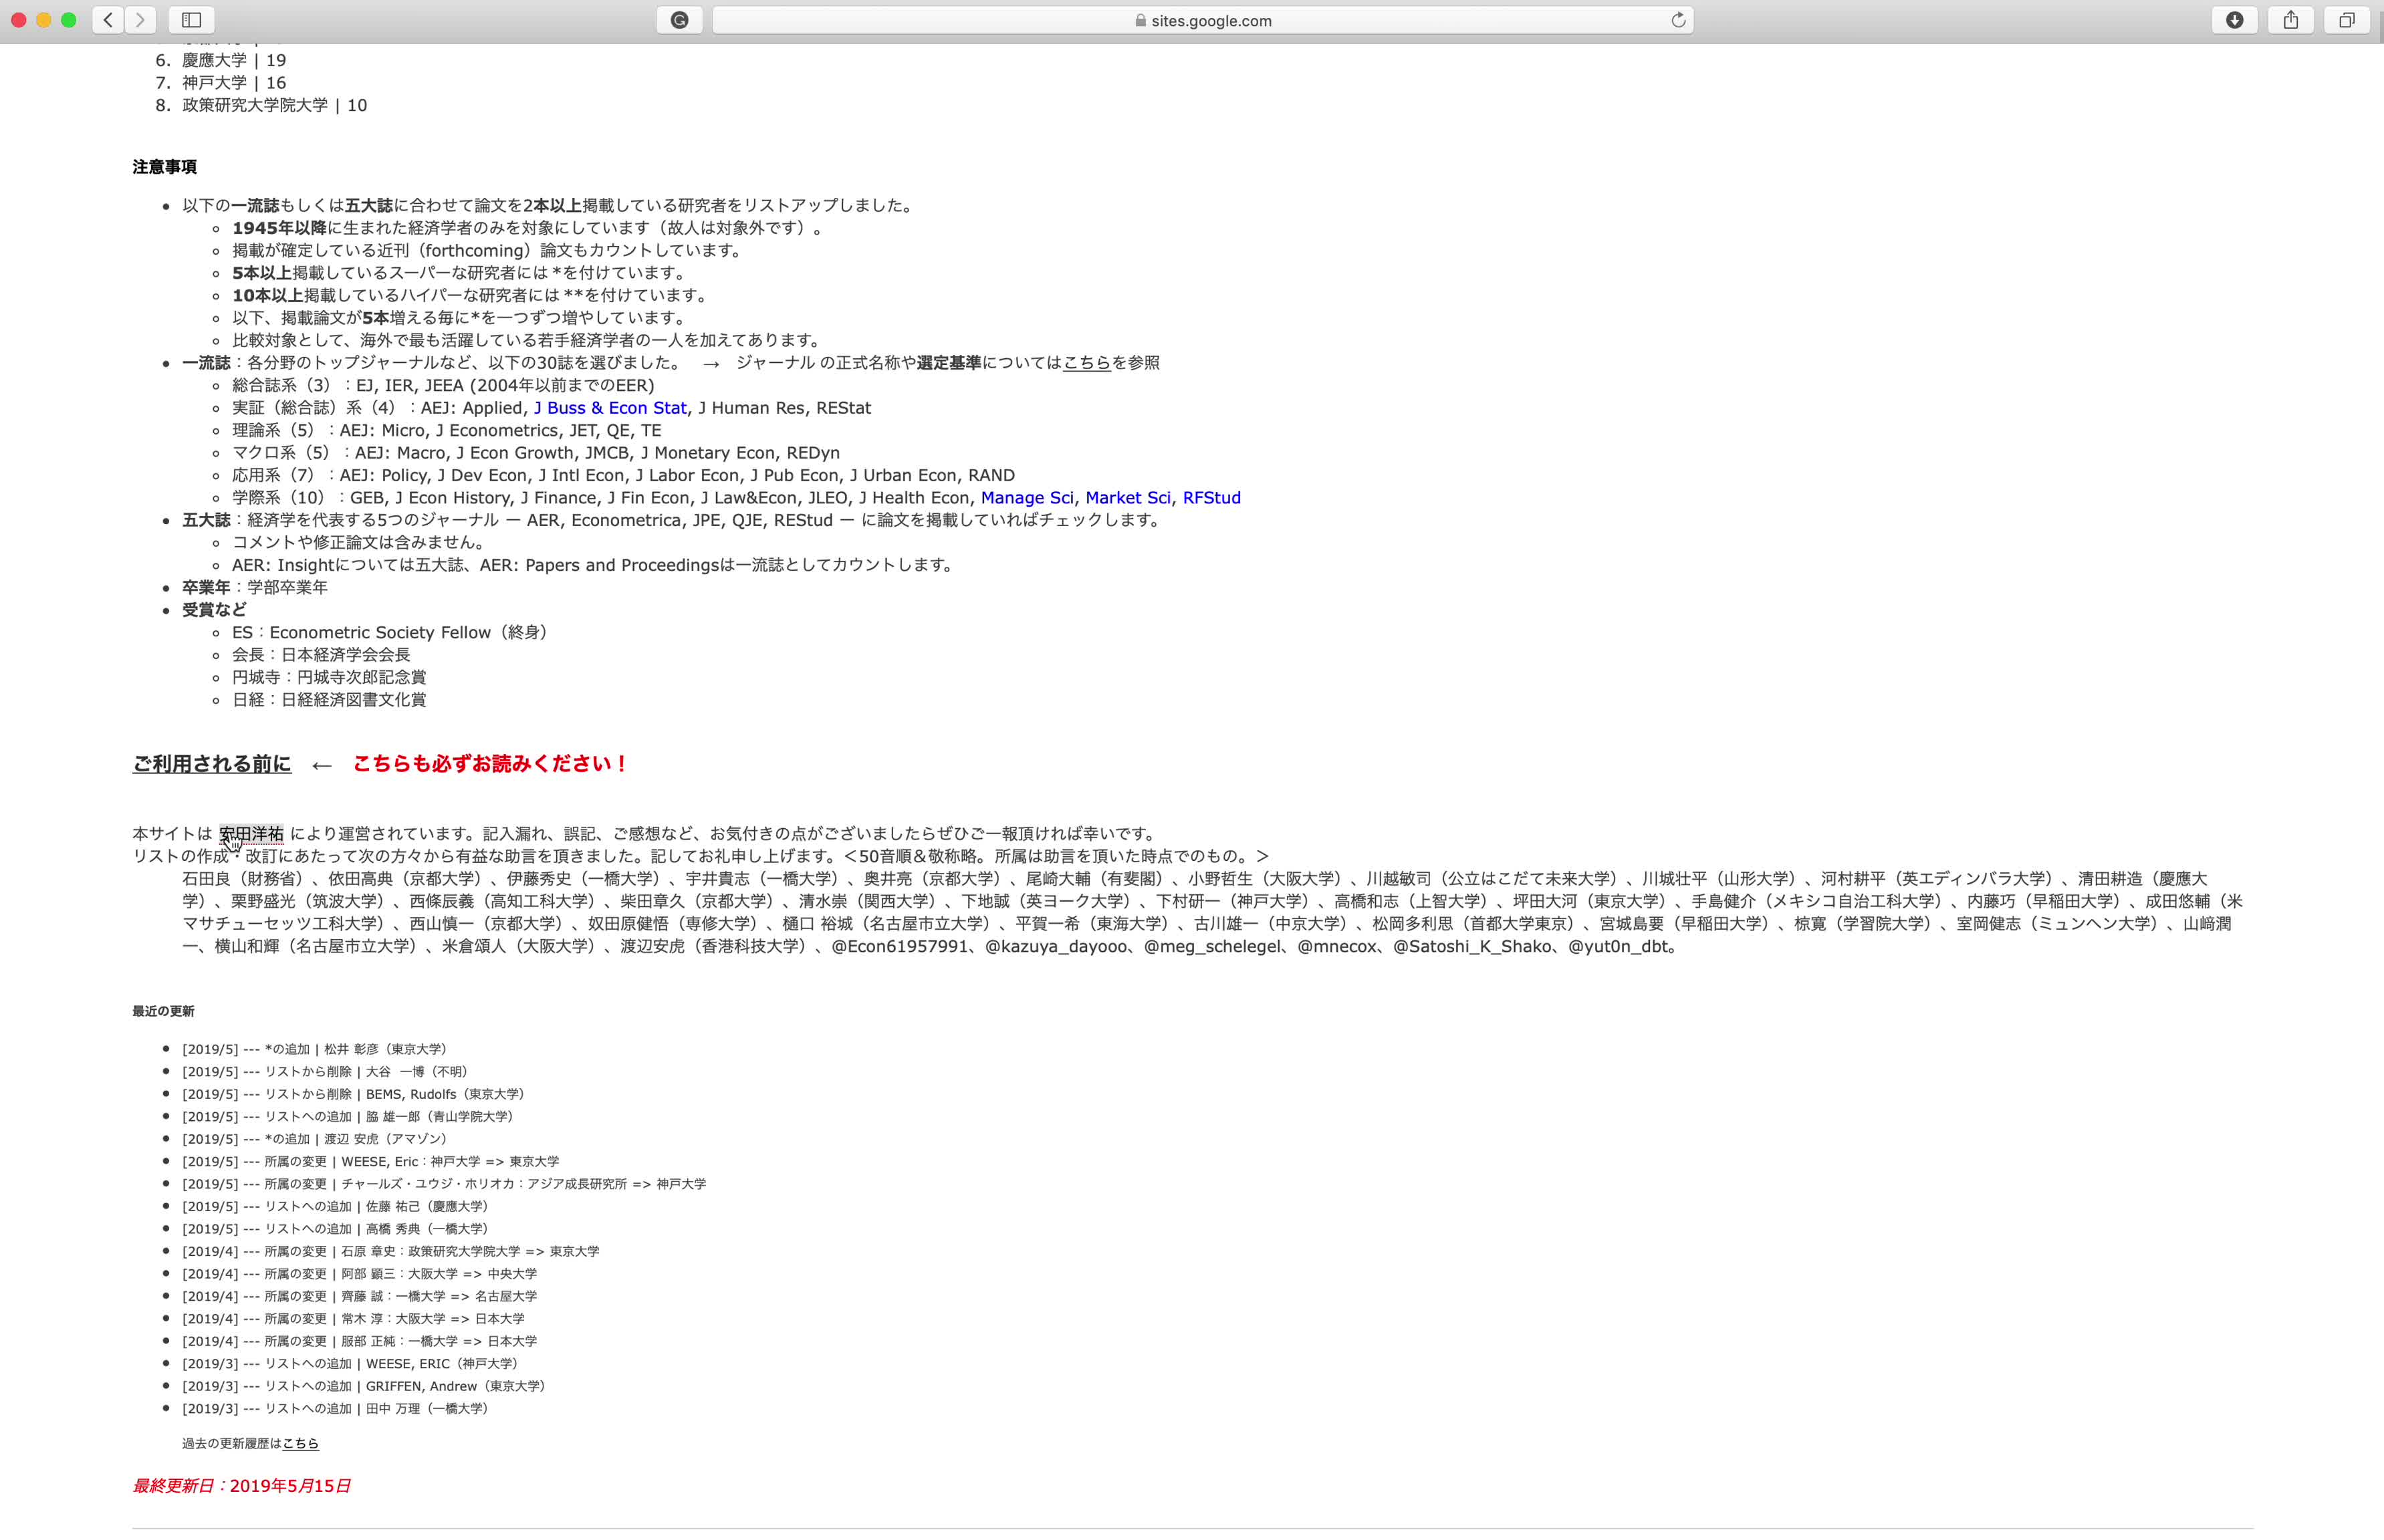Open the Share menu icon
The width and height of the screenshot is (2384, 1540).
pyautogui.click(x=2291, y=20)
